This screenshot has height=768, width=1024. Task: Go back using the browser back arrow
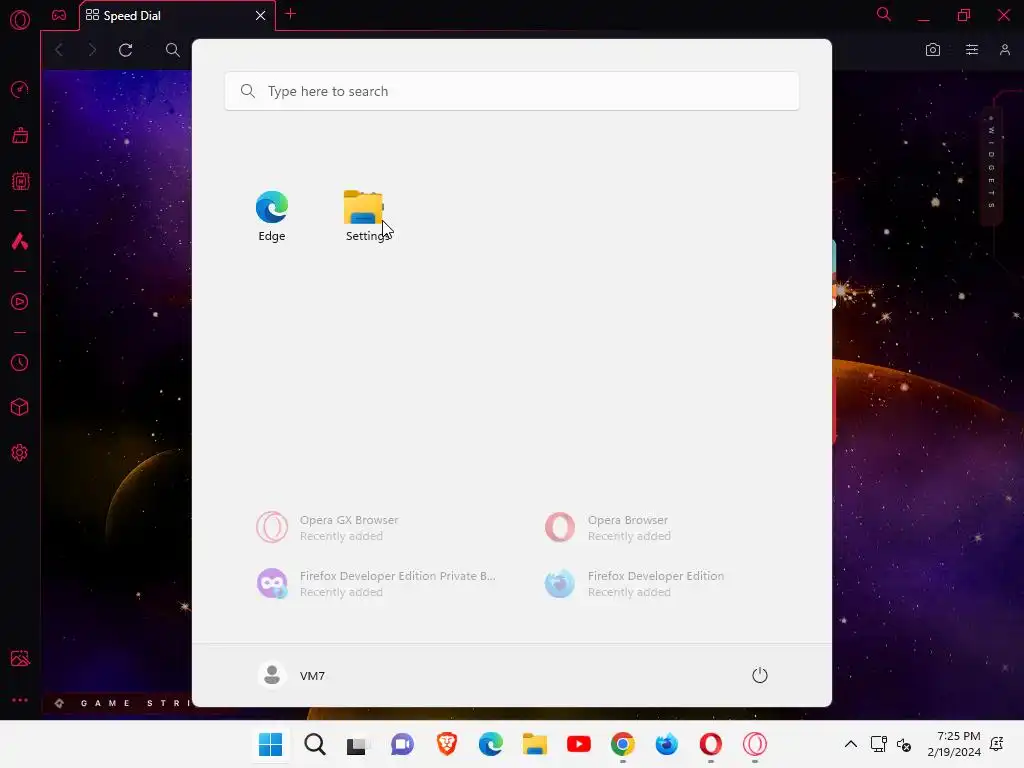[x=59, y=50]
